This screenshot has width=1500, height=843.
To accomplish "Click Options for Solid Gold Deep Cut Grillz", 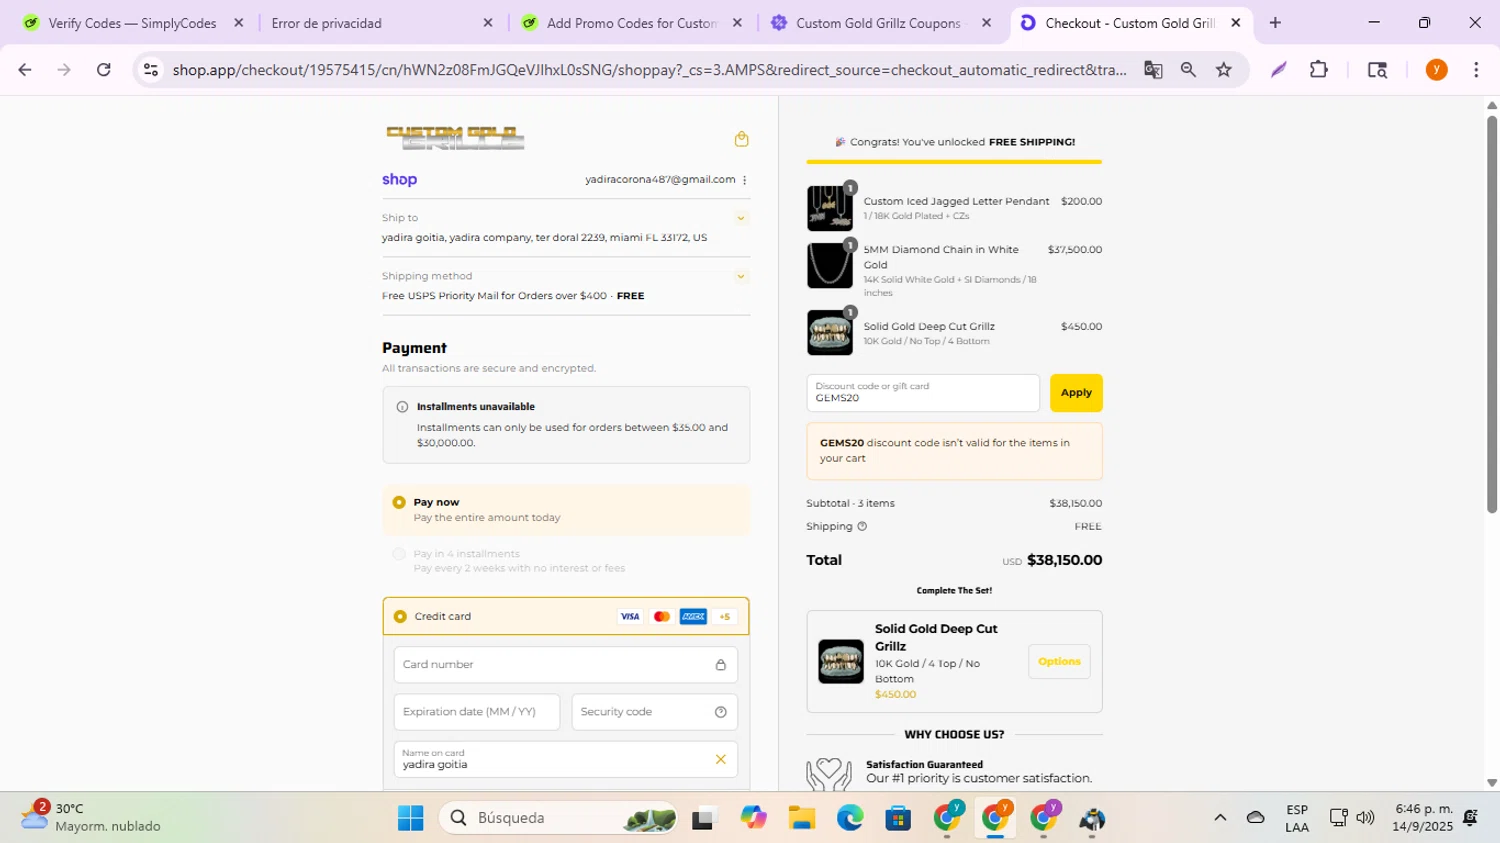I will tap(1059, 662).
